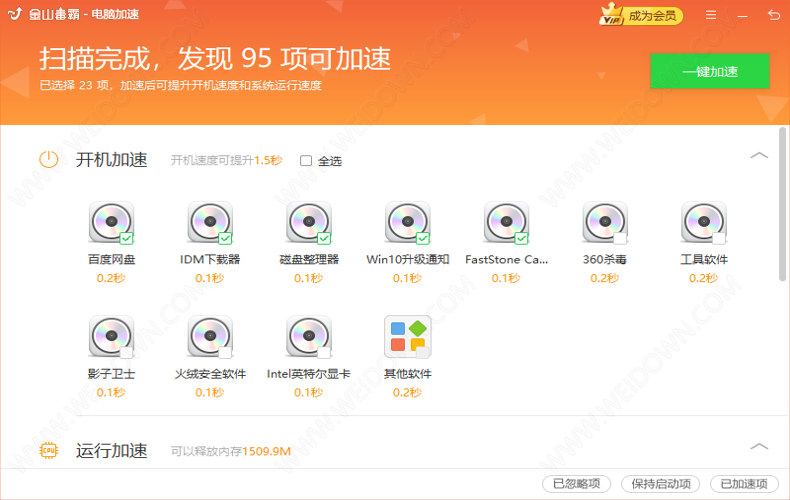Click the 1509.9M memory value
790x500 pixels.
(x=267, y=451)
